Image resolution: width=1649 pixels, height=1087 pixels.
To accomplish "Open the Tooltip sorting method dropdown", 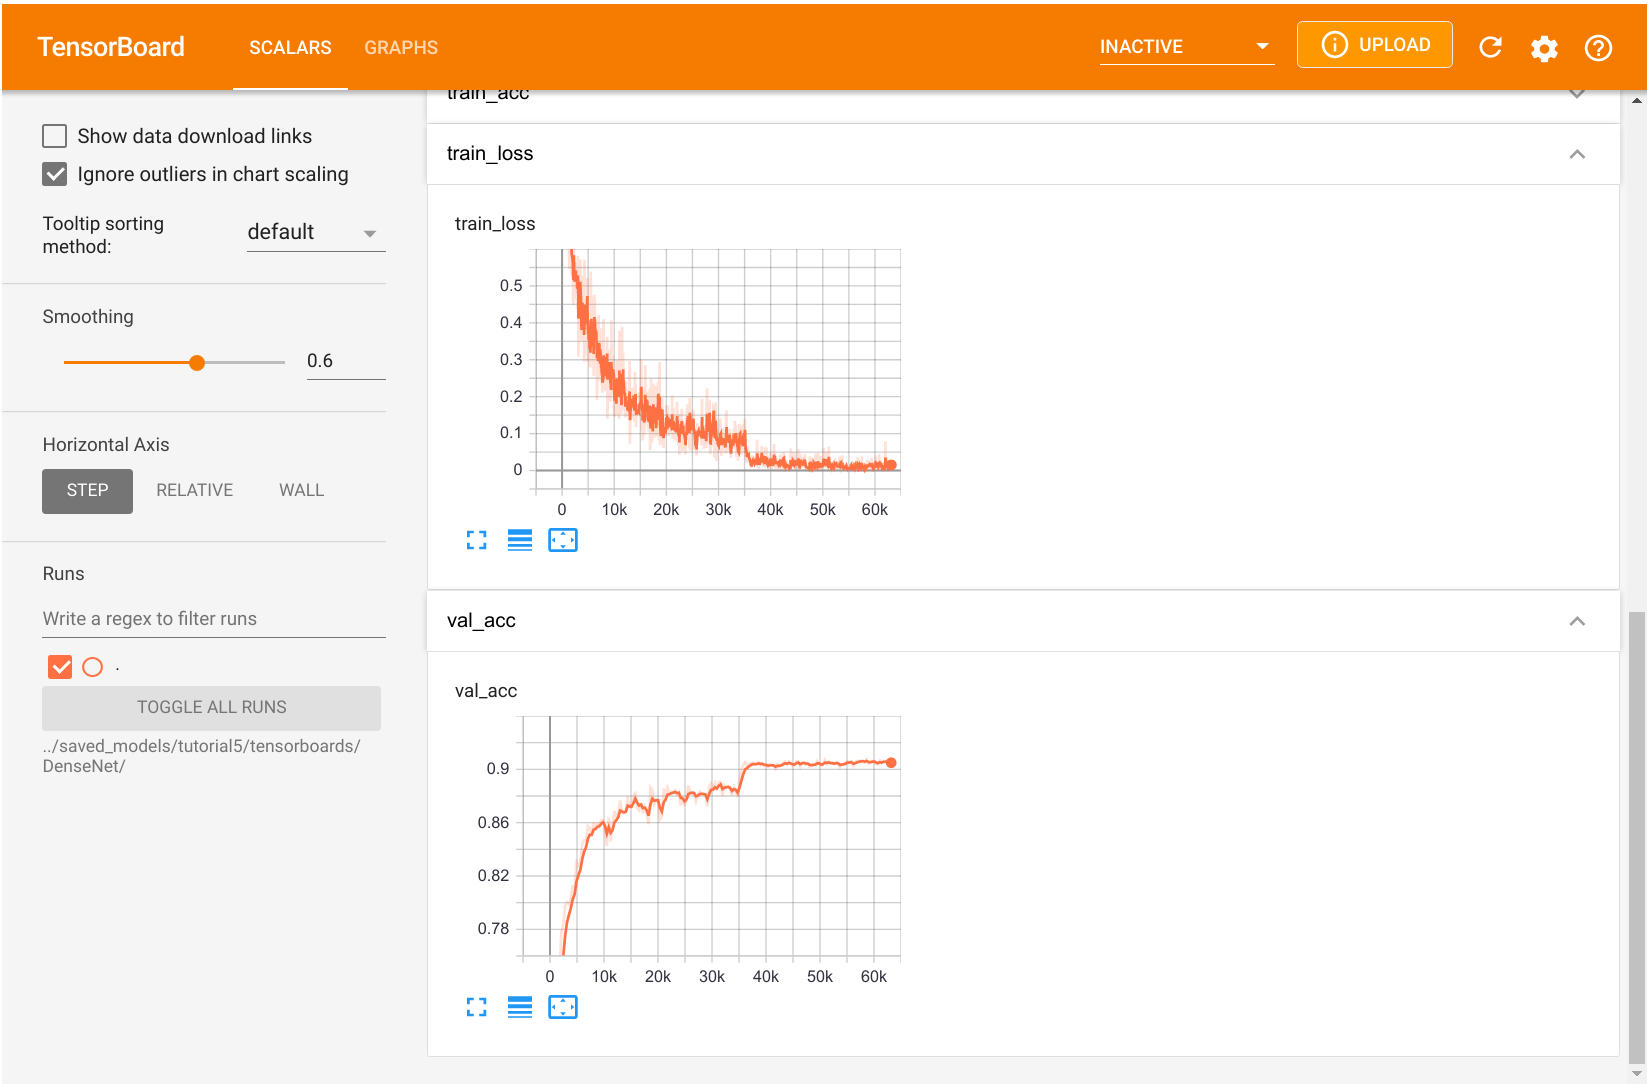I will 316,232.
